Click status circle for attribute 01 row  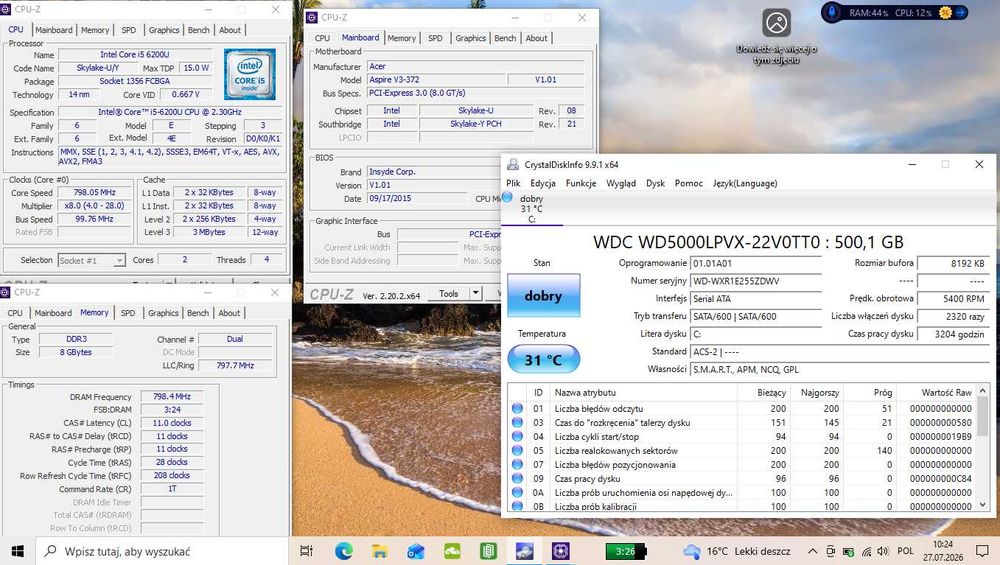coord(517,408)
